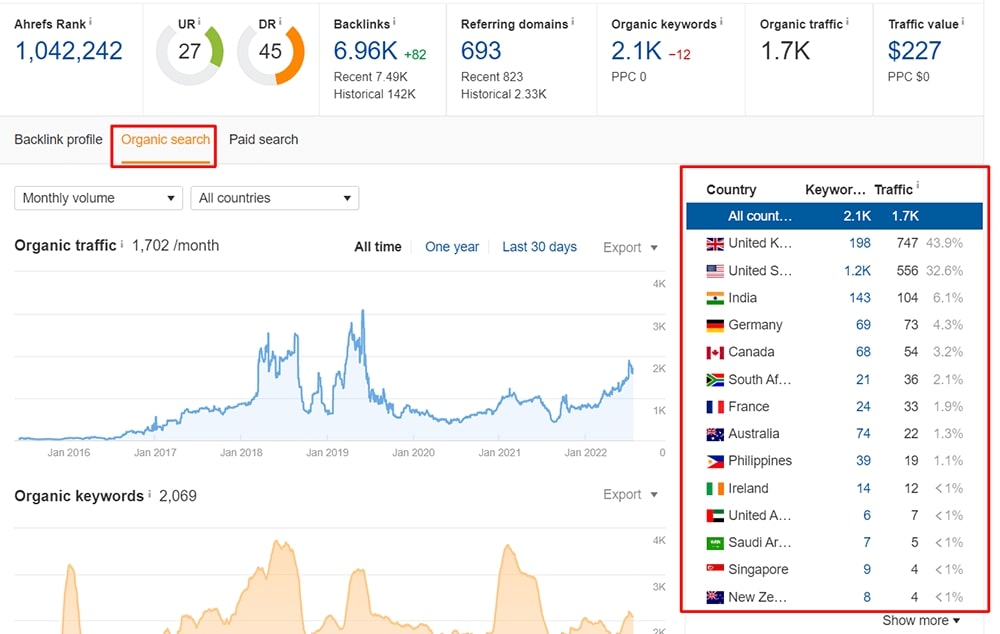Click the 2022 peak on Organic traffic chart

click(x=630, y=362)
